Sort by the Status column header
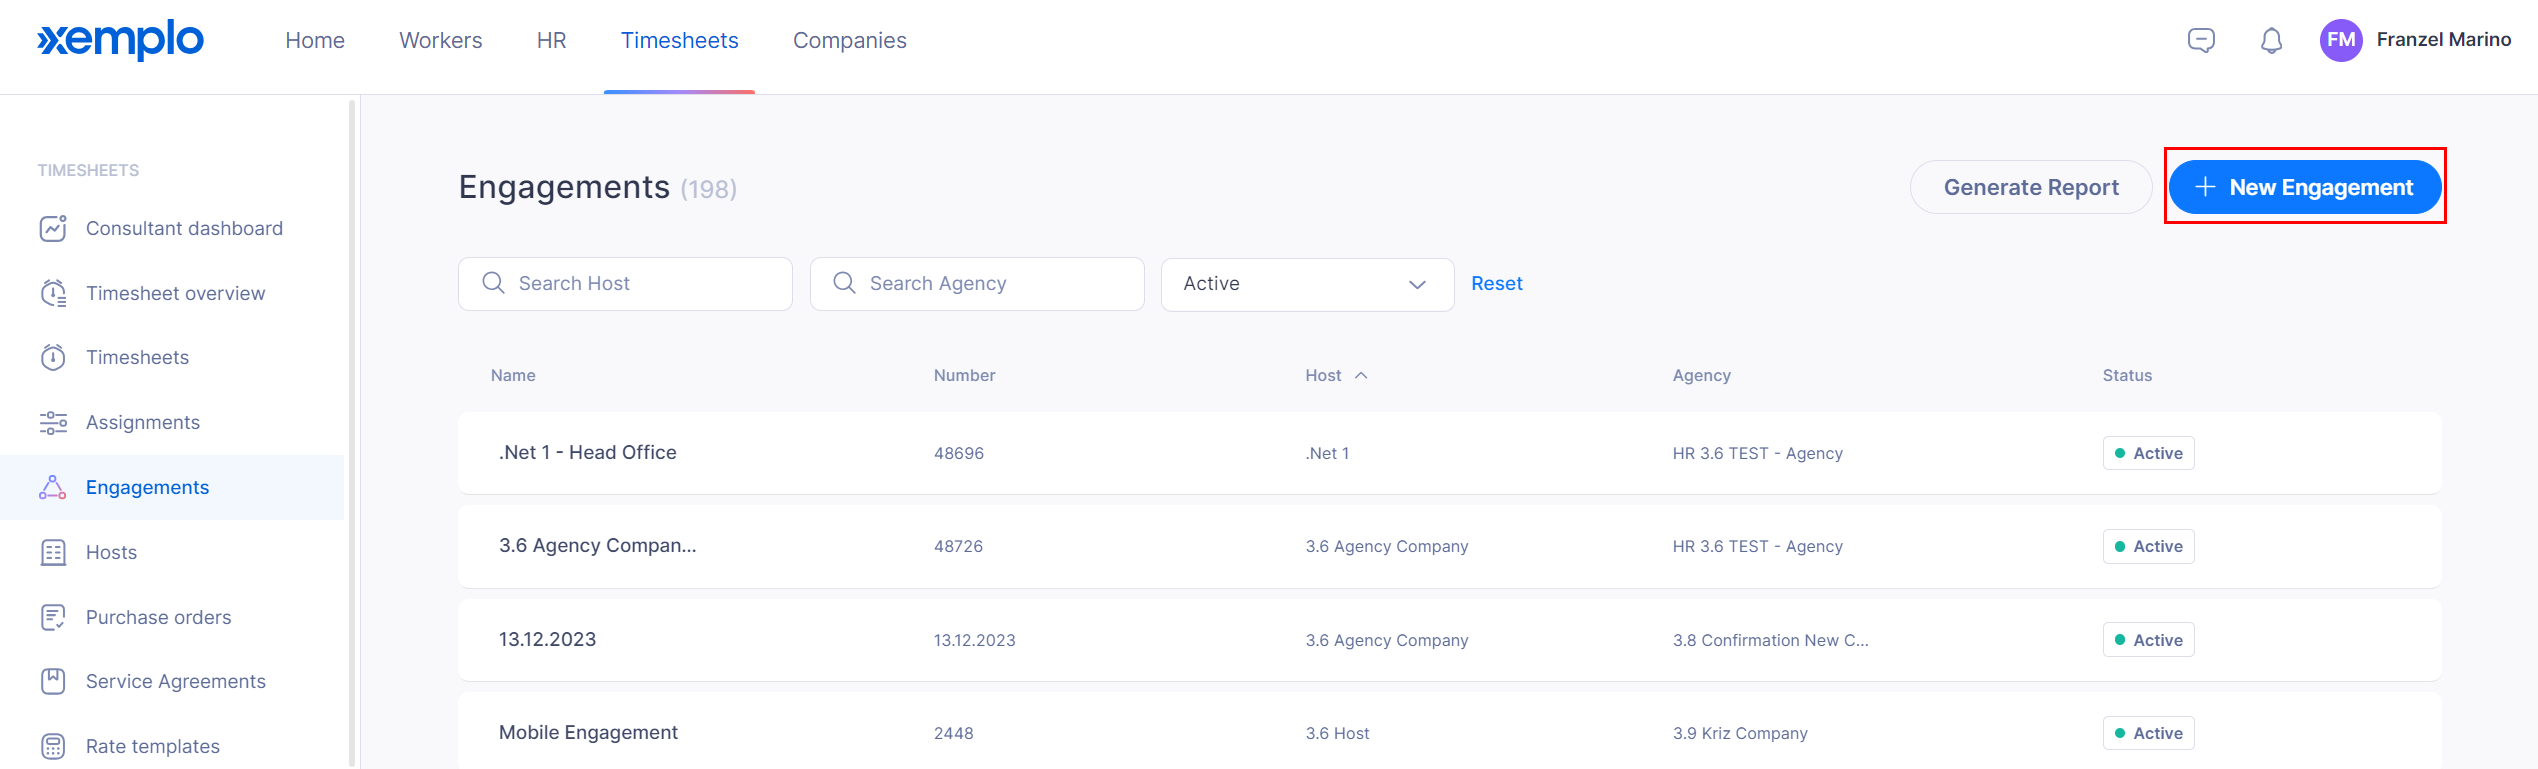The height and width of the screenshot is (769, 2538). [x=2127, y=375]
